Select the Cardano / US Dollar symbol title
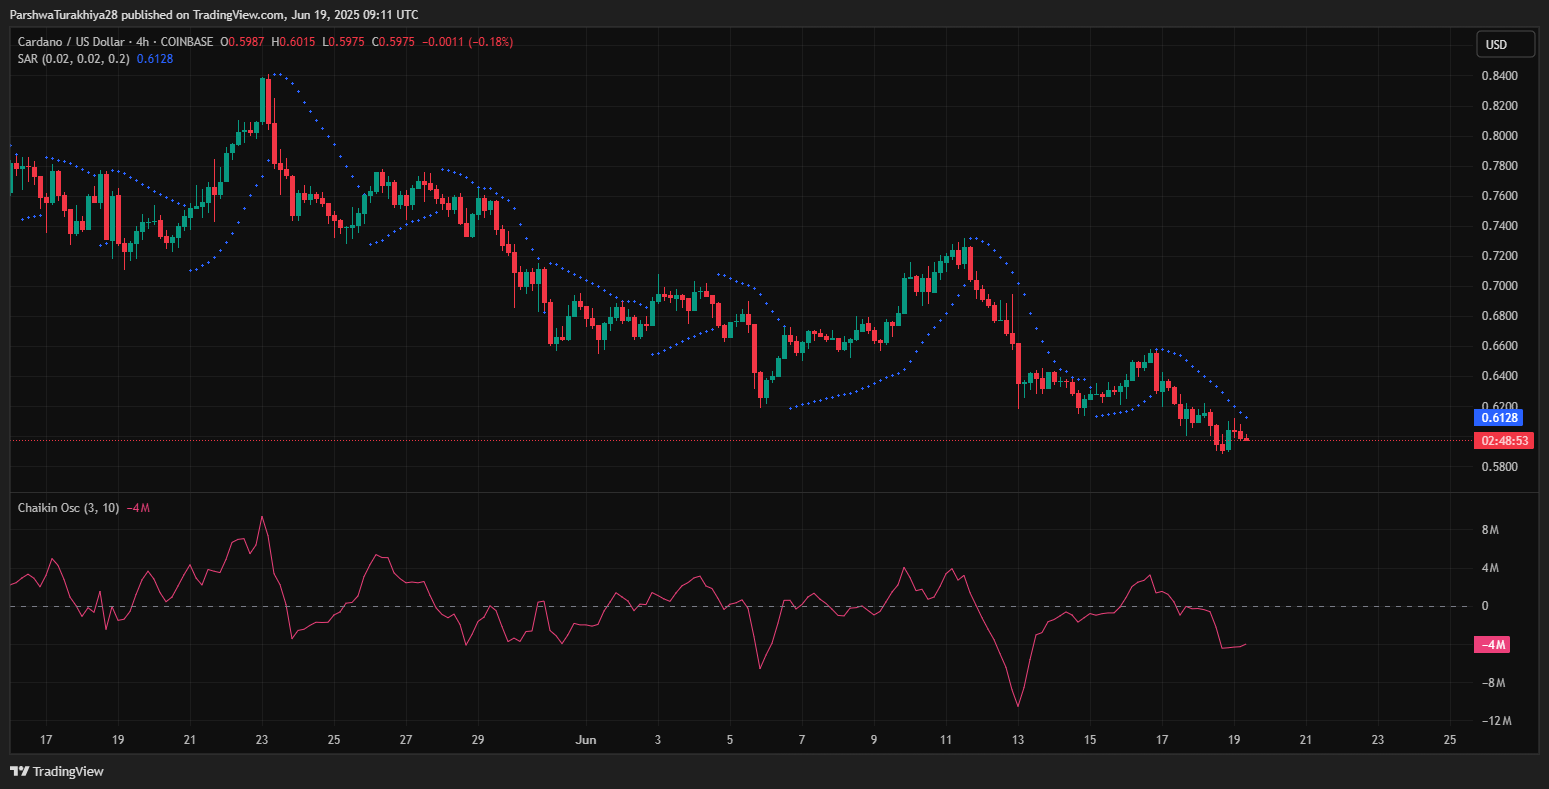The image size is (1549, 789). tap(80, 42)
